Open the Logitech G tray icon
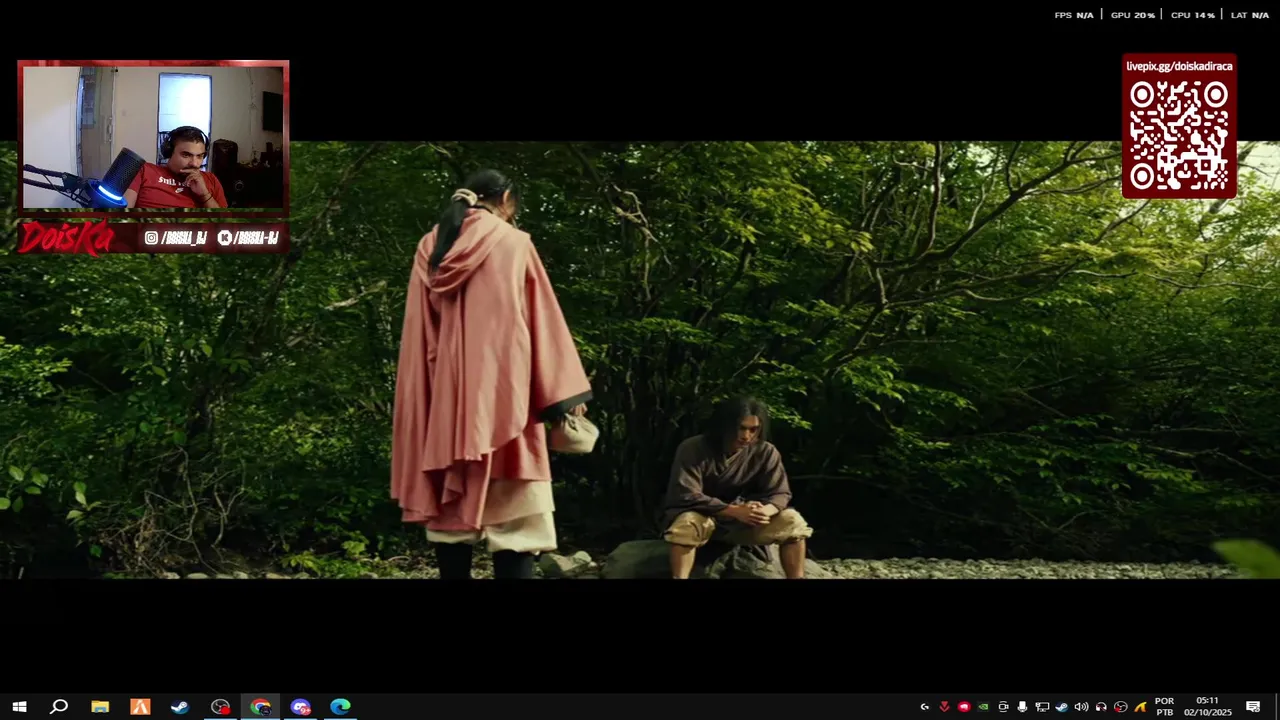This screenshot has width=1280, height=720. point(925,707)
